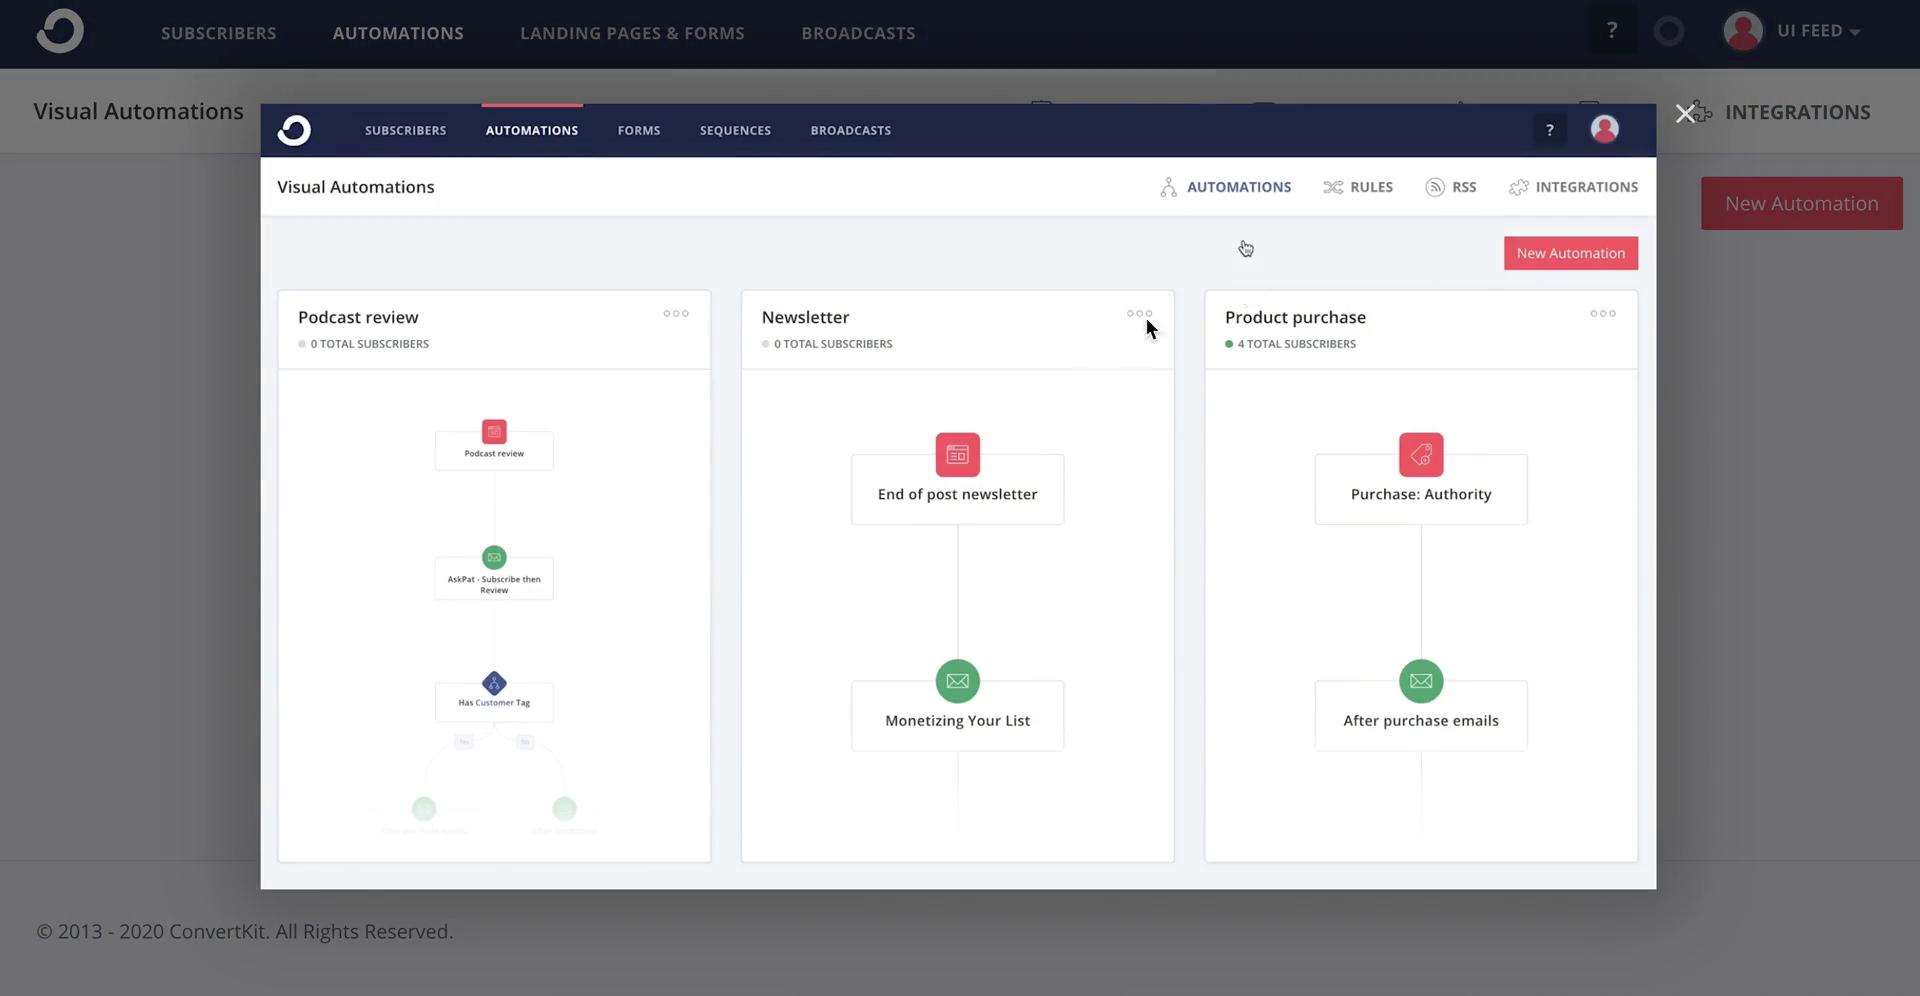
Task: Click the RULES shuffle icon
Action: (x=1333, y=187)
